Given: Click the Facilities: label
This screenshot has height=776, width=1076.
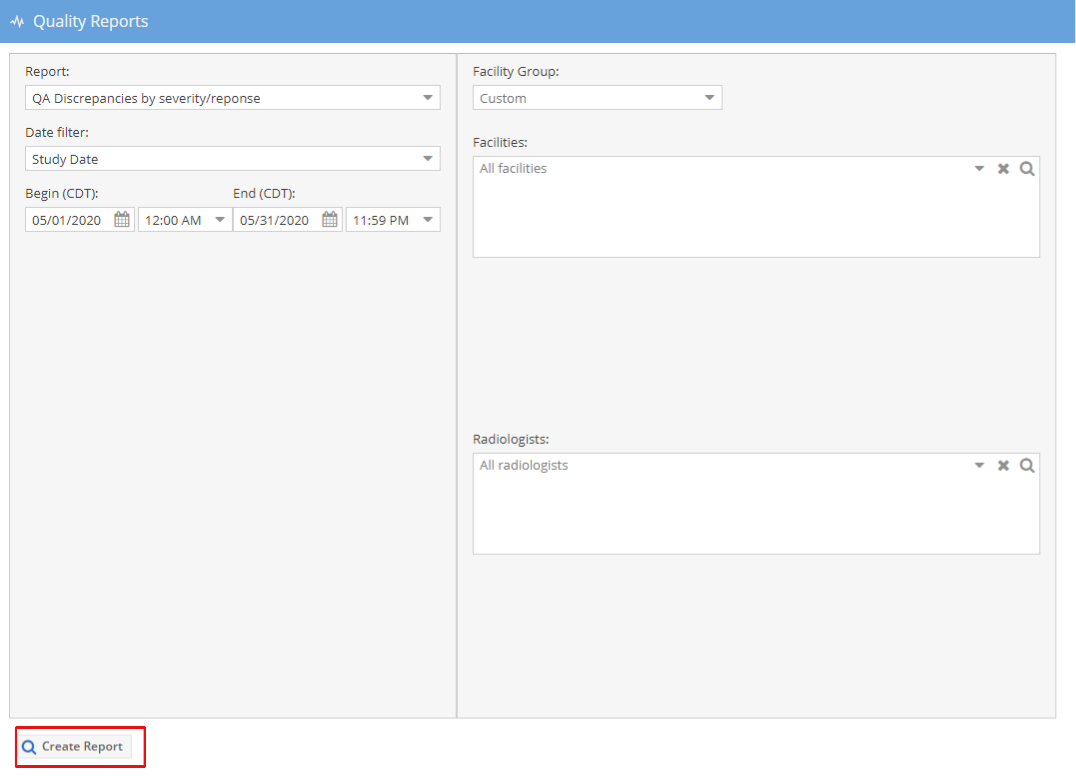Looking at the screenshot, I should [x=500, y=143].
